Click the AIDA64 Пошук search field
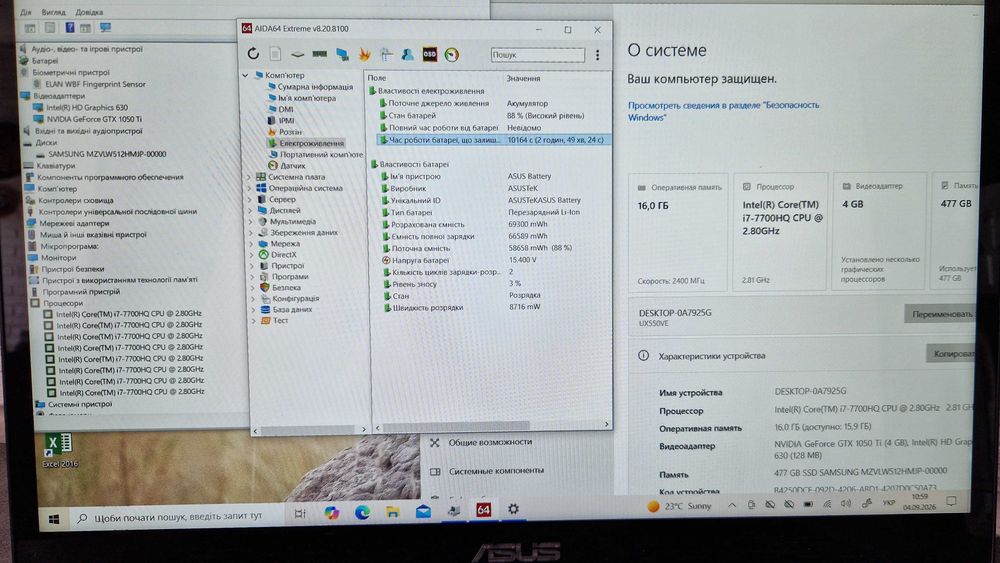This screenshot has height=563, width=1000. pyautogui.click(x=537, y=55)
